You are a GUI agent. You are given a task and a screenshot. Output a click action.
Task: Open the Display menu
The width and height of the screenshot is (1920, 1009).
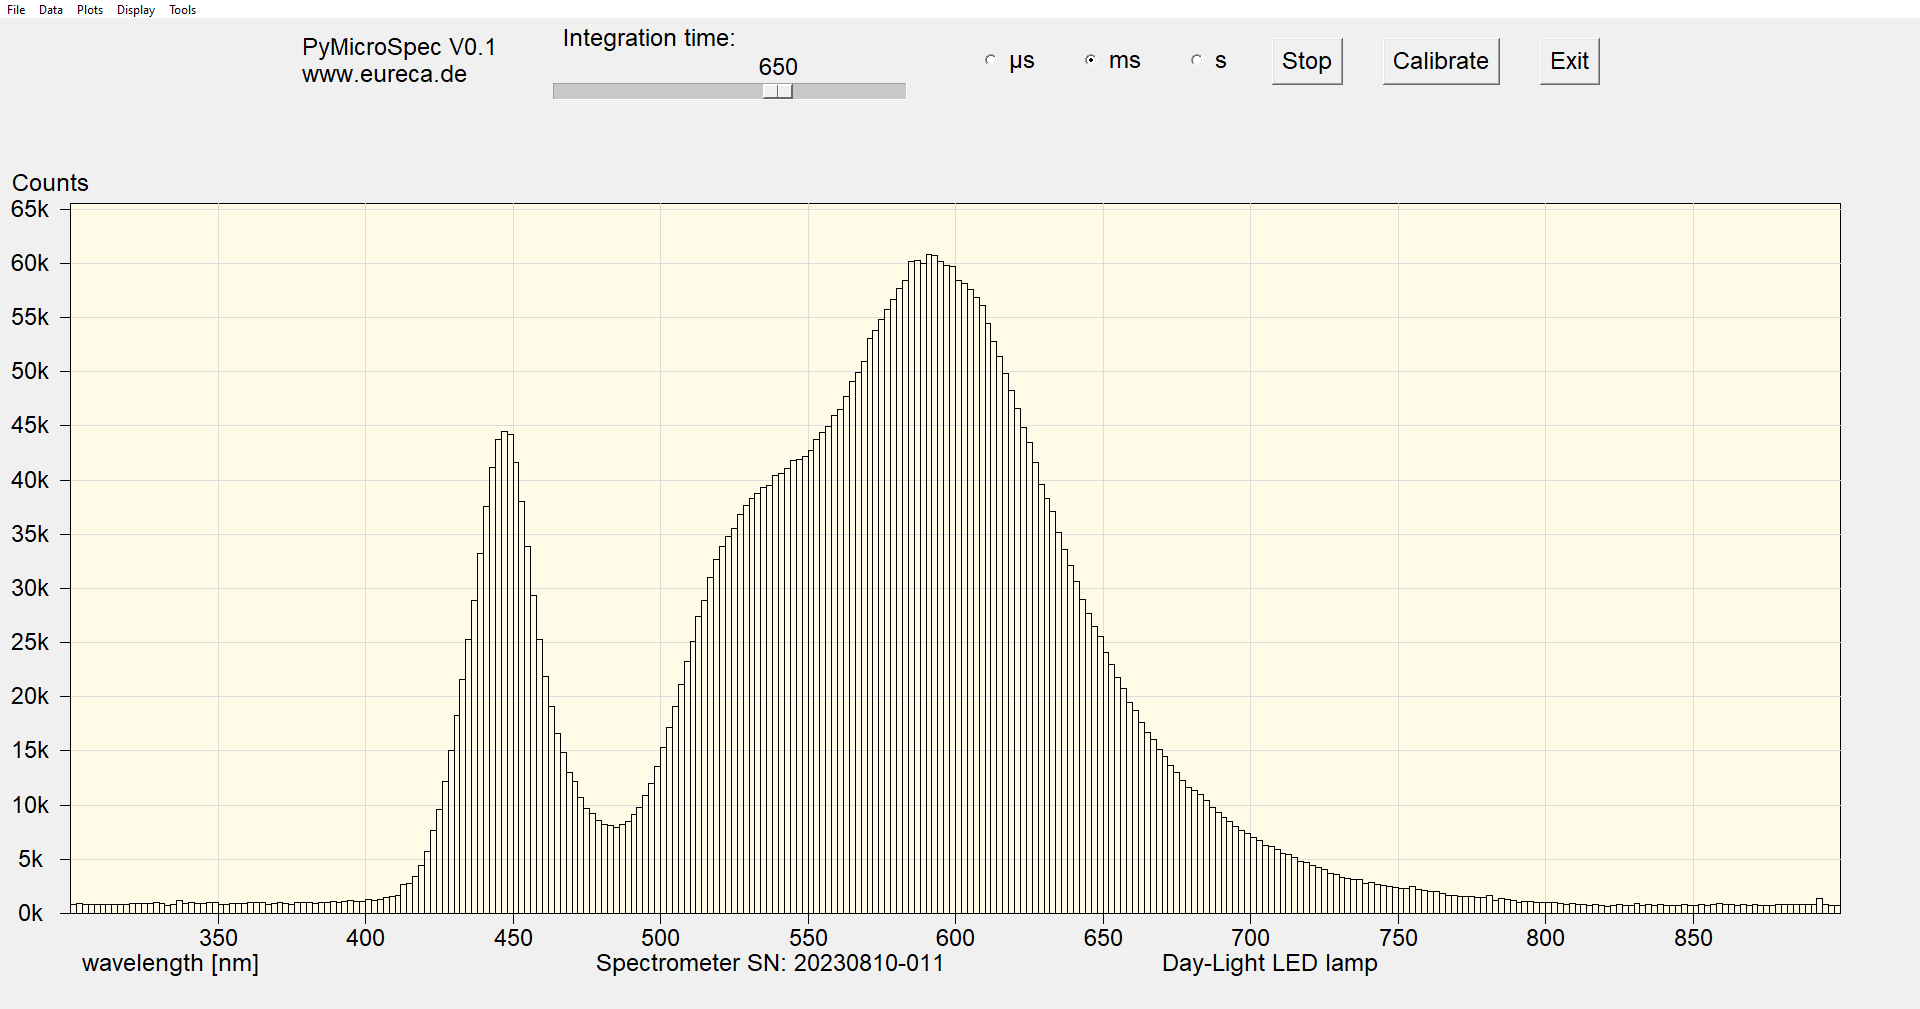coord(136,10)
